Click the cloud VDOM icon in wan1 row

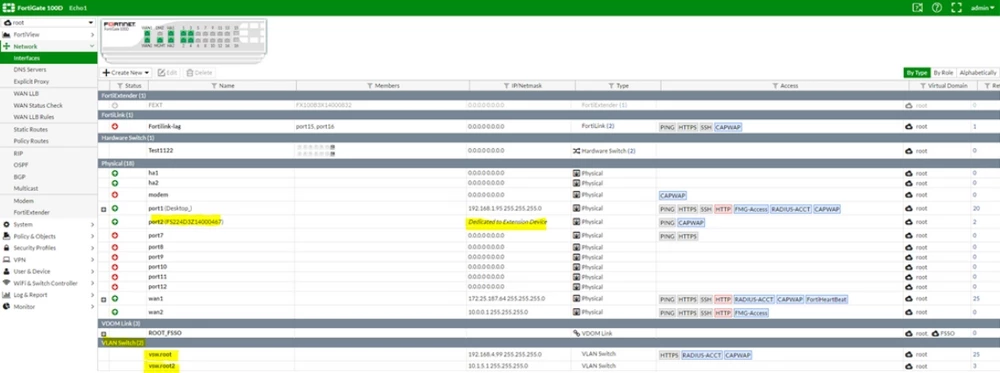pos(909,299)
